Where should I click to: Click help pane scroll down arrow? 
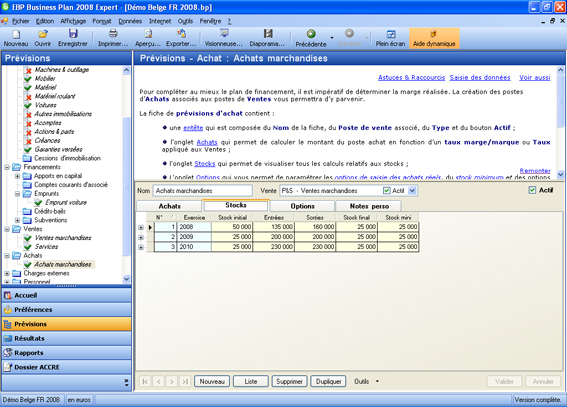coord(560,175)
